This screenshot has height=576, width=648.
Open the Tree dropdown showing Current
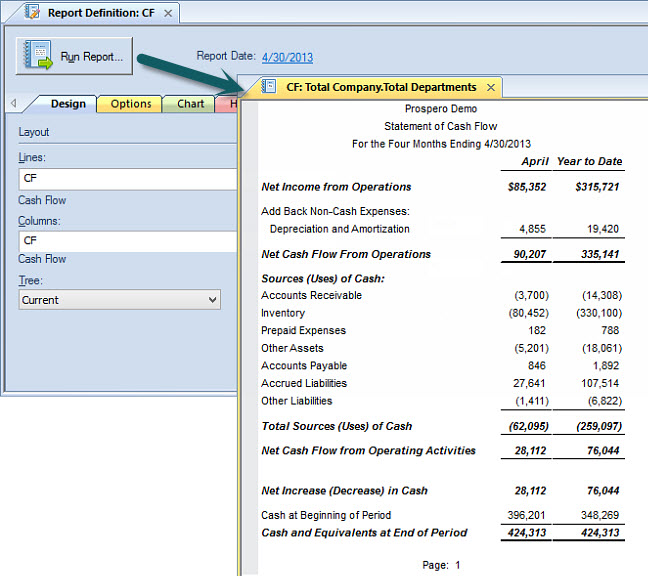[x=120, y=300]
